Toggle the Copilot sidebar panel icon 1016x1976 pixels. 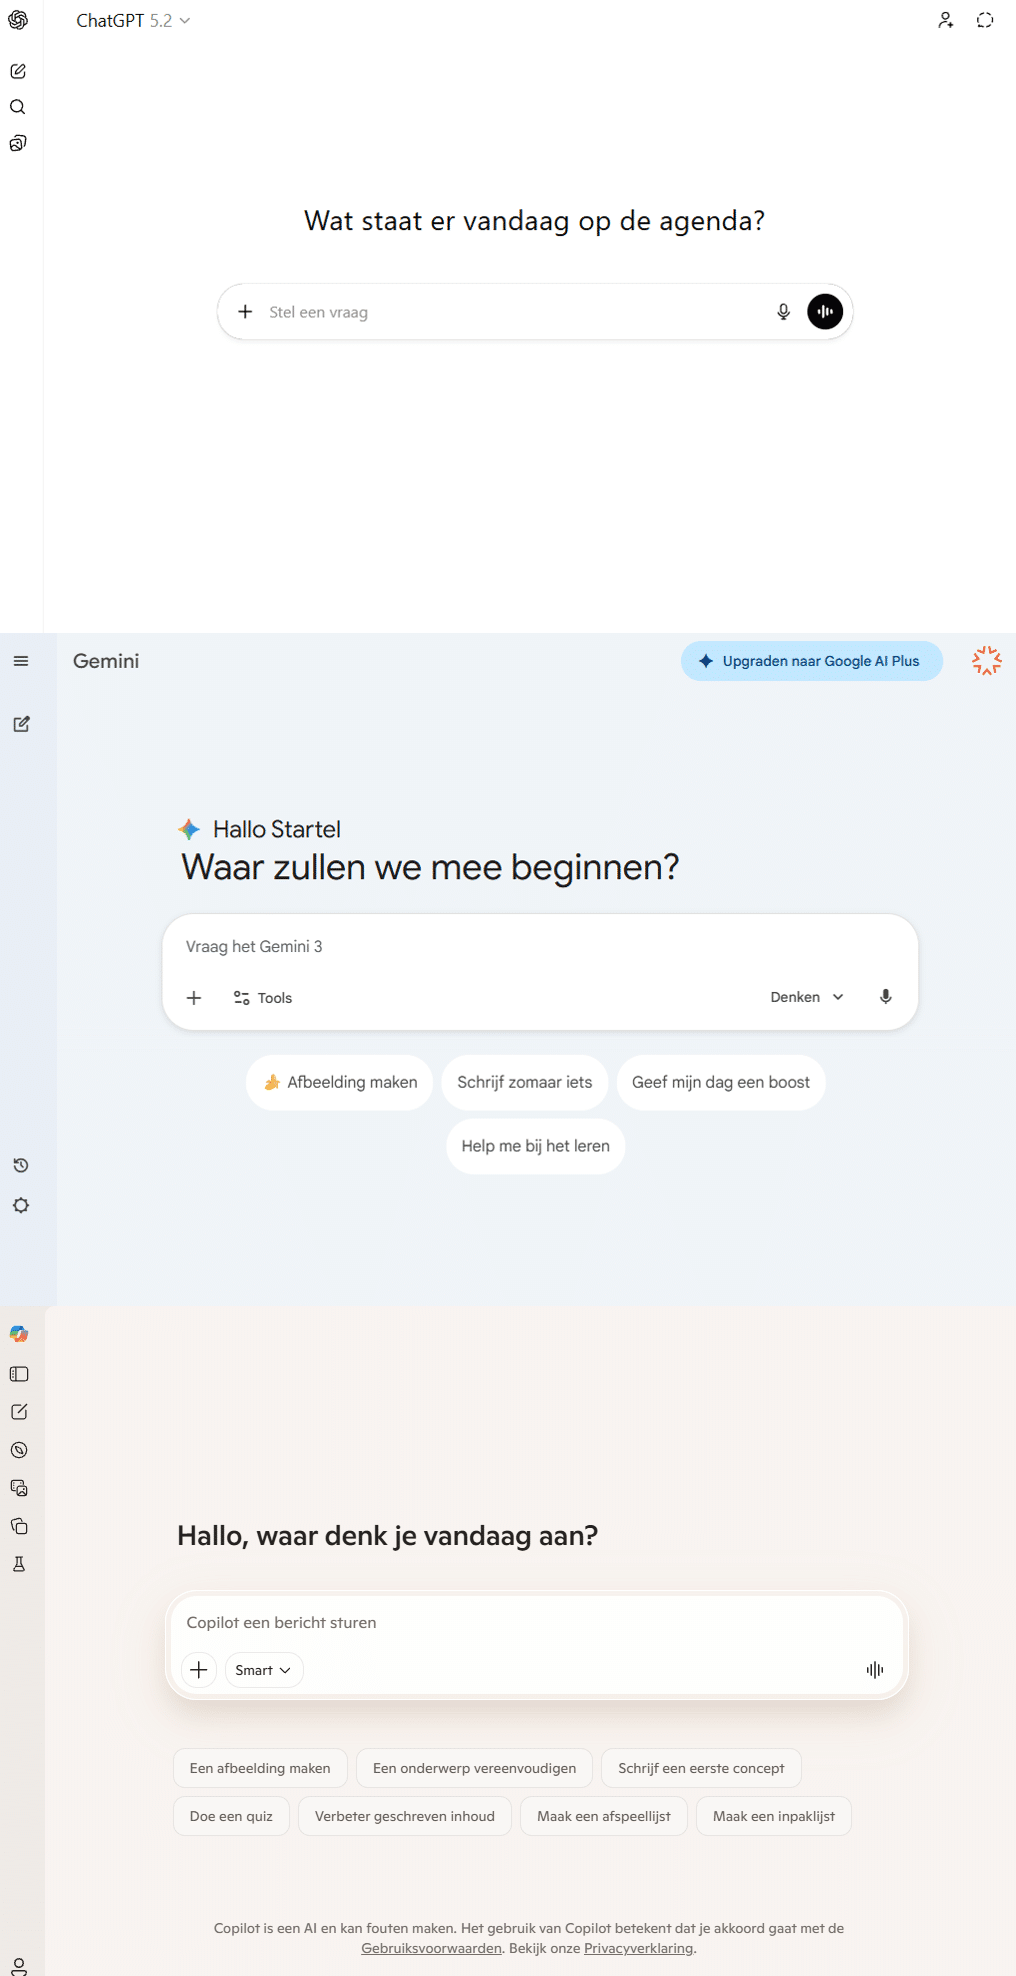coord(19,1374)
